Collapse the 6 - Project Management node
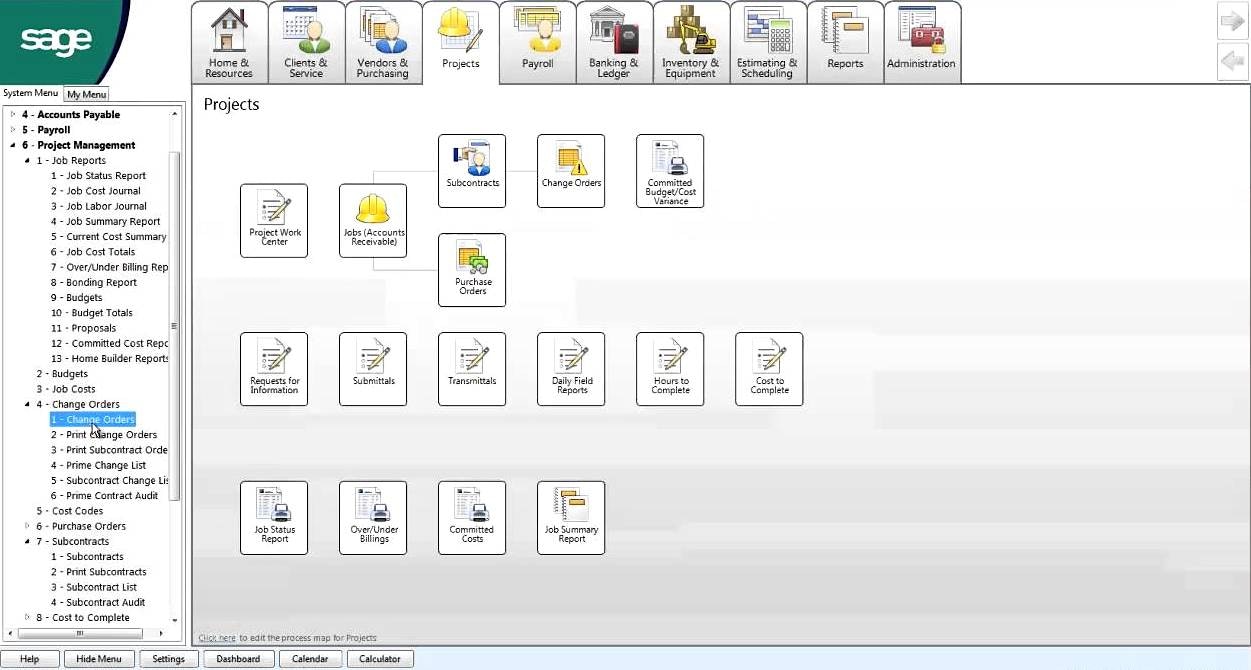Screen dimensions: 1251x670 [13, 146]
